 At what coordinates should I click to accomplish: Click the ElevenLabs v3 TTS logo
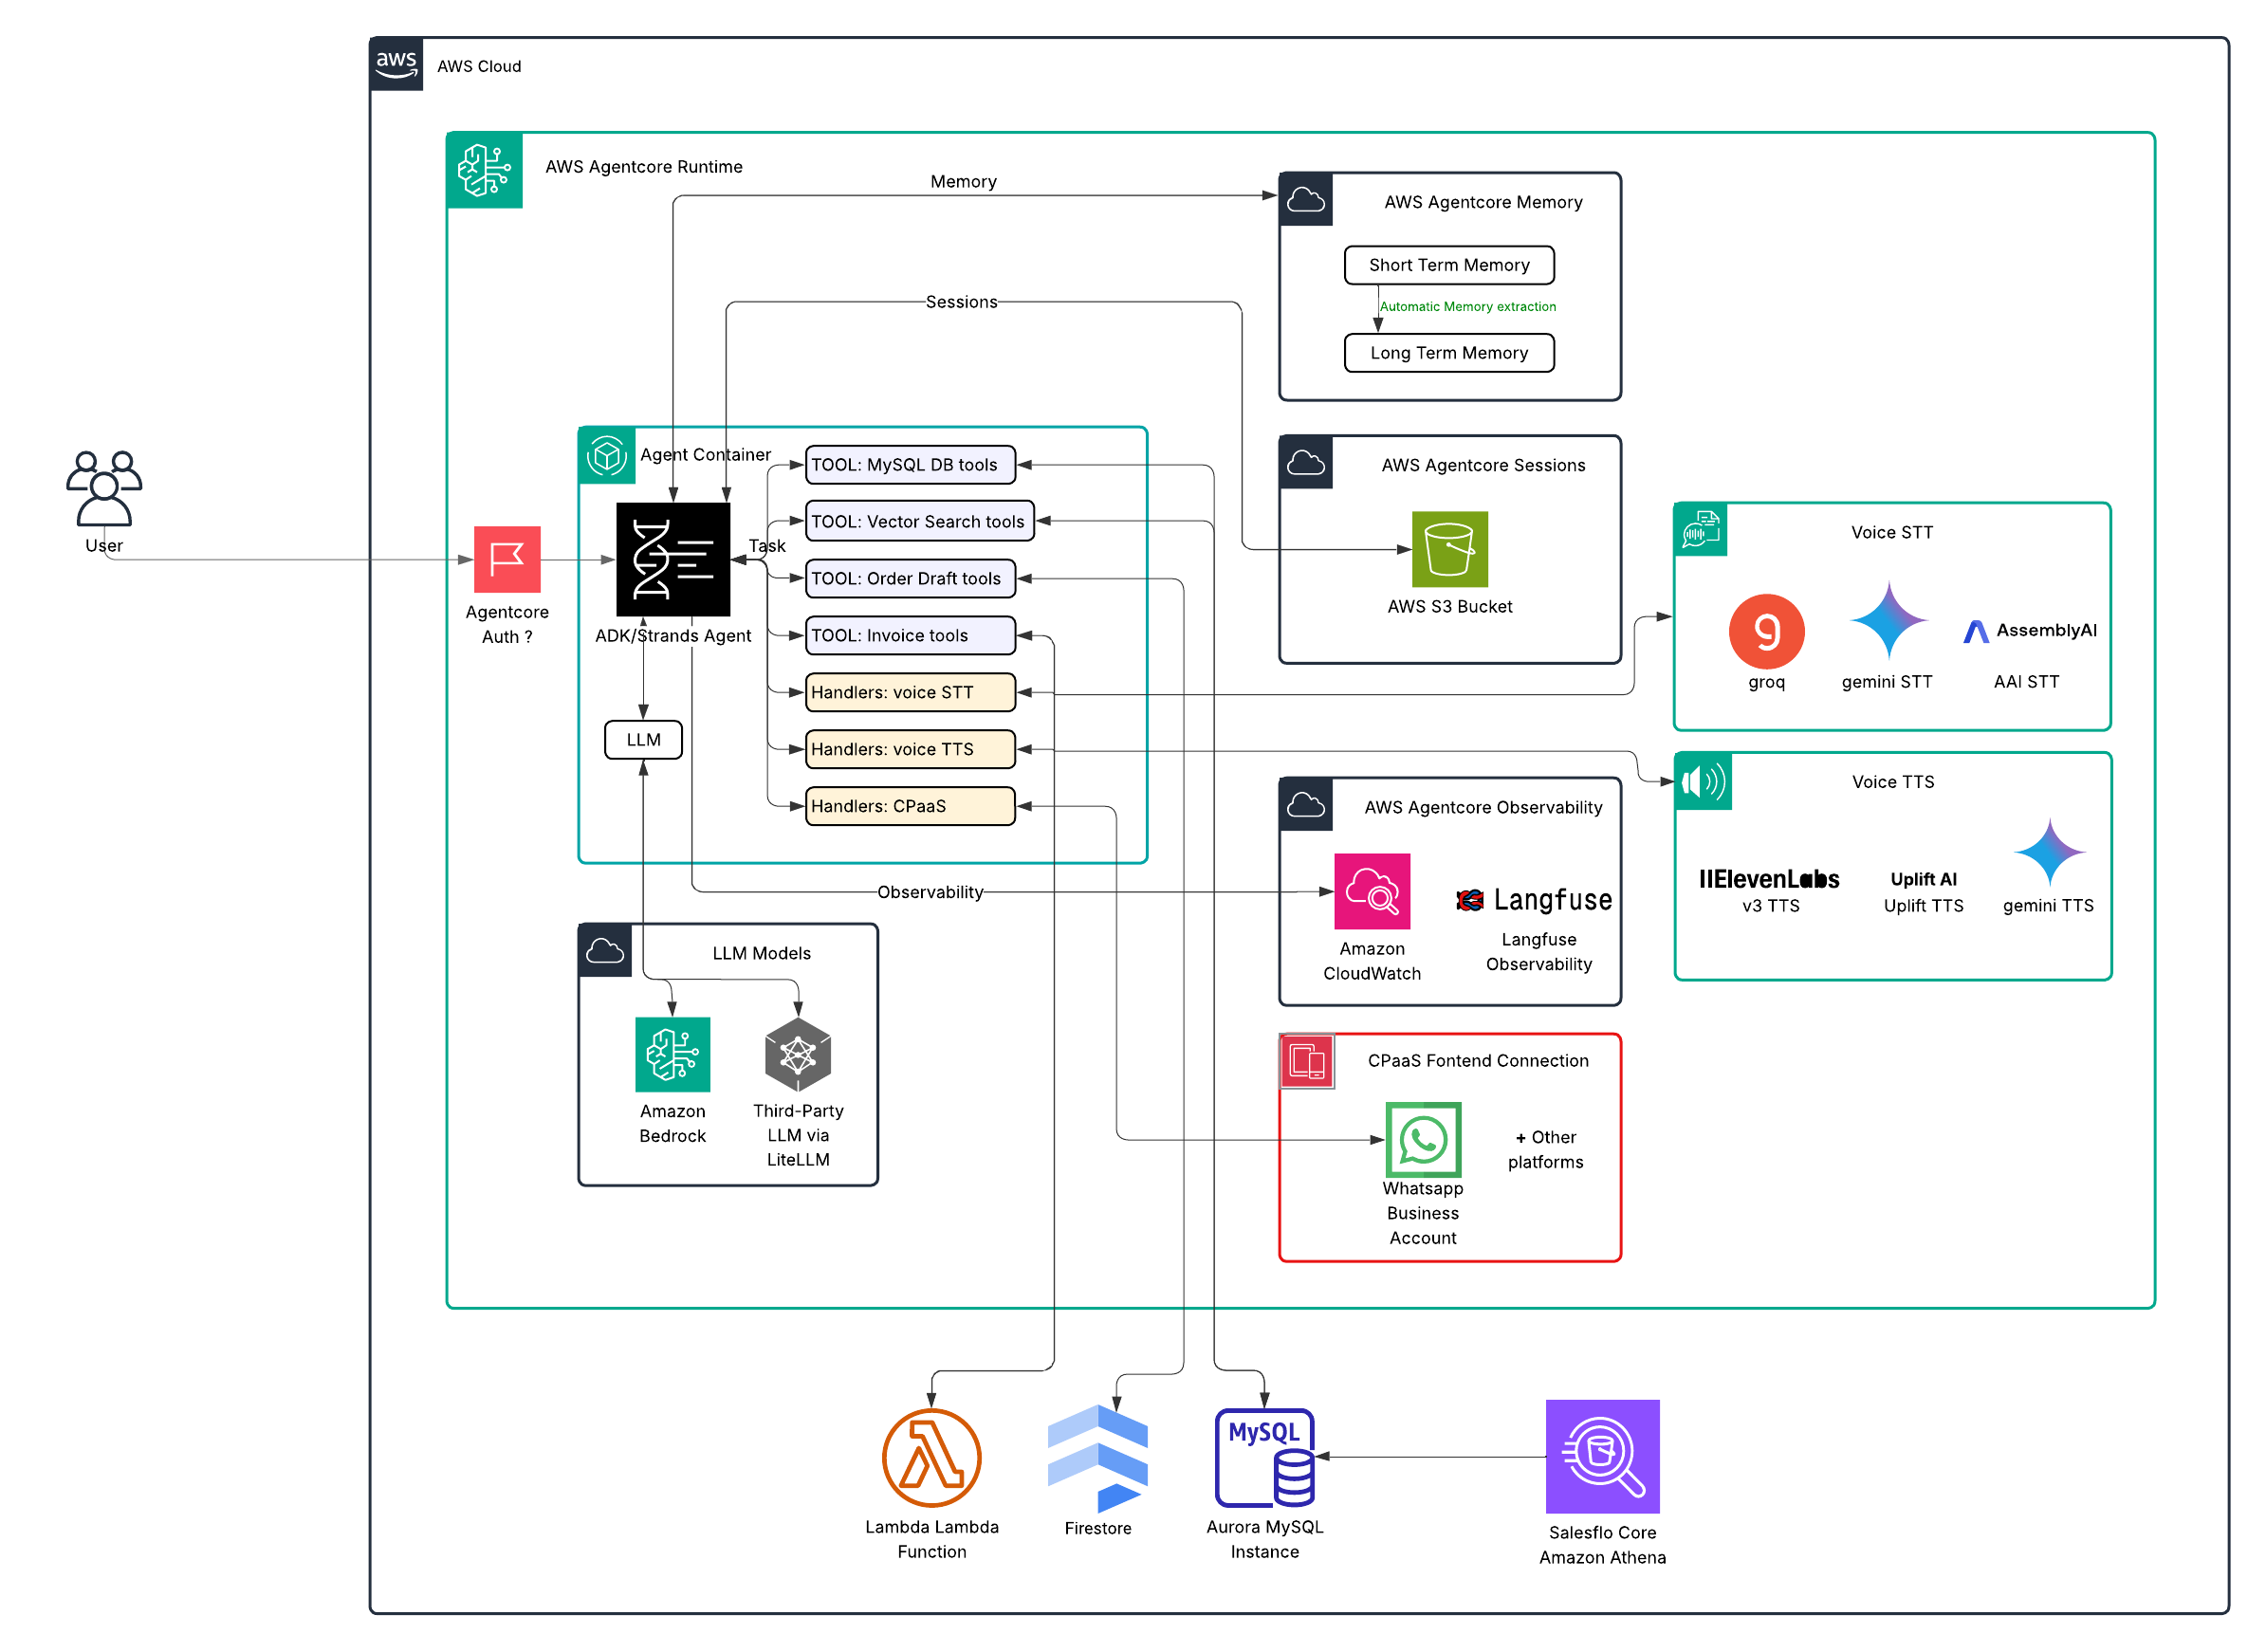[x=1768, y=879]
